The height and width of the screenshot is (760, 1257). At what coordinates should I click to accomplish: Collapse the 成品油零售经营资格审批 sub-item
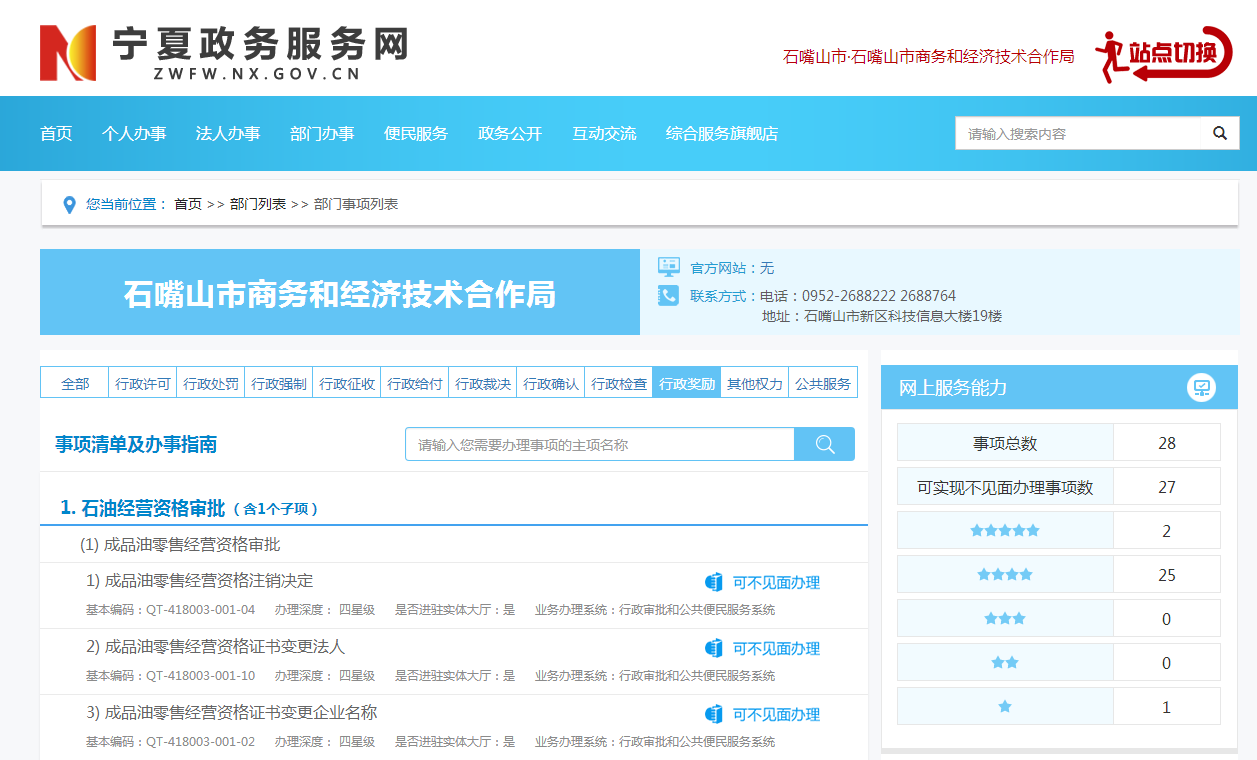[180, 545]
